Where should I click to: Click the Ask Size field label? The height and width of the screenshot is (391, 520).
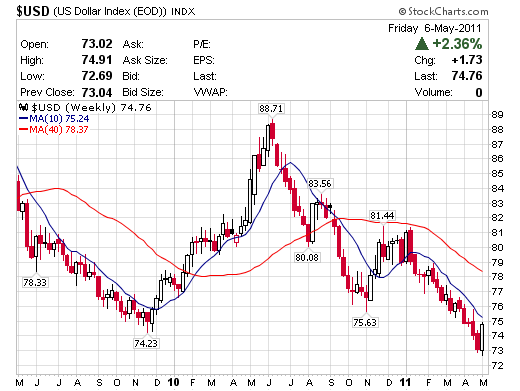[x=145, y=60]
